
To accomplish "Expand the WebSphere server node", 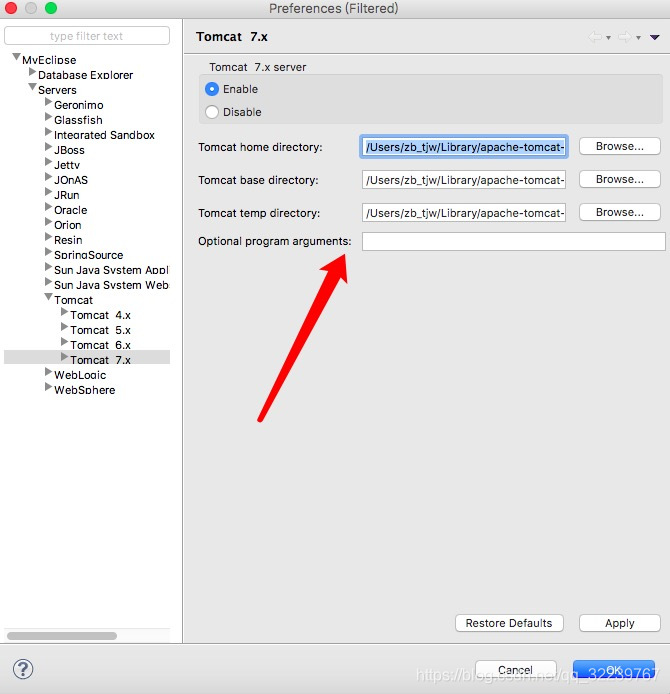I will [48, 386].
